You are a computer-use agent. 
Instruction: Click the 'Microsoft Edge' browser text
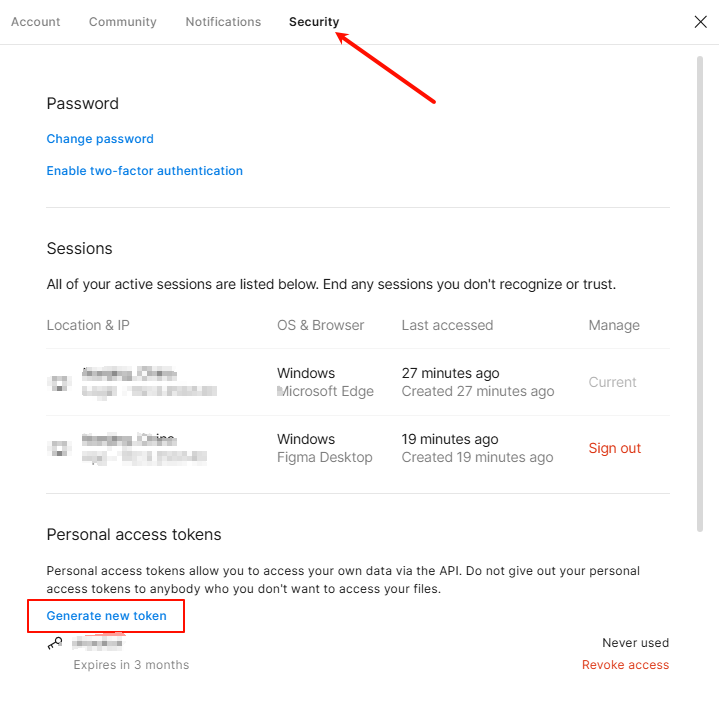click(x=326, y=391)
